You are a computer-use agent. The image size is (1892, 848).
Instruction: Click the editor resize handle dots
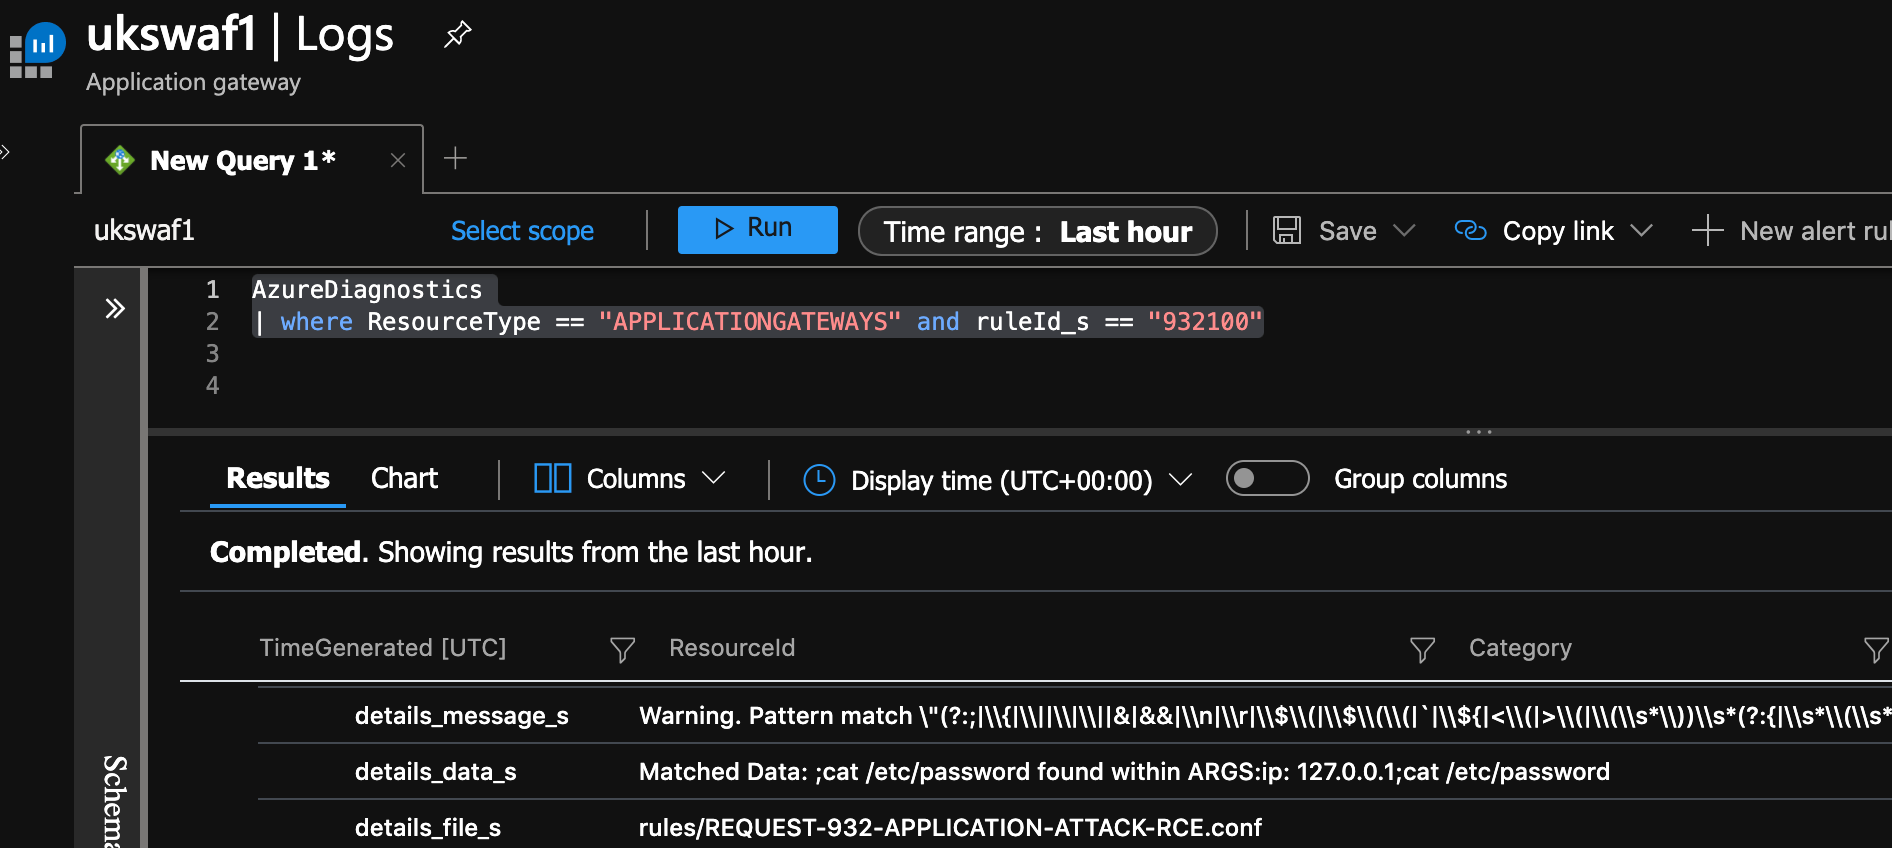[1479, 432]
